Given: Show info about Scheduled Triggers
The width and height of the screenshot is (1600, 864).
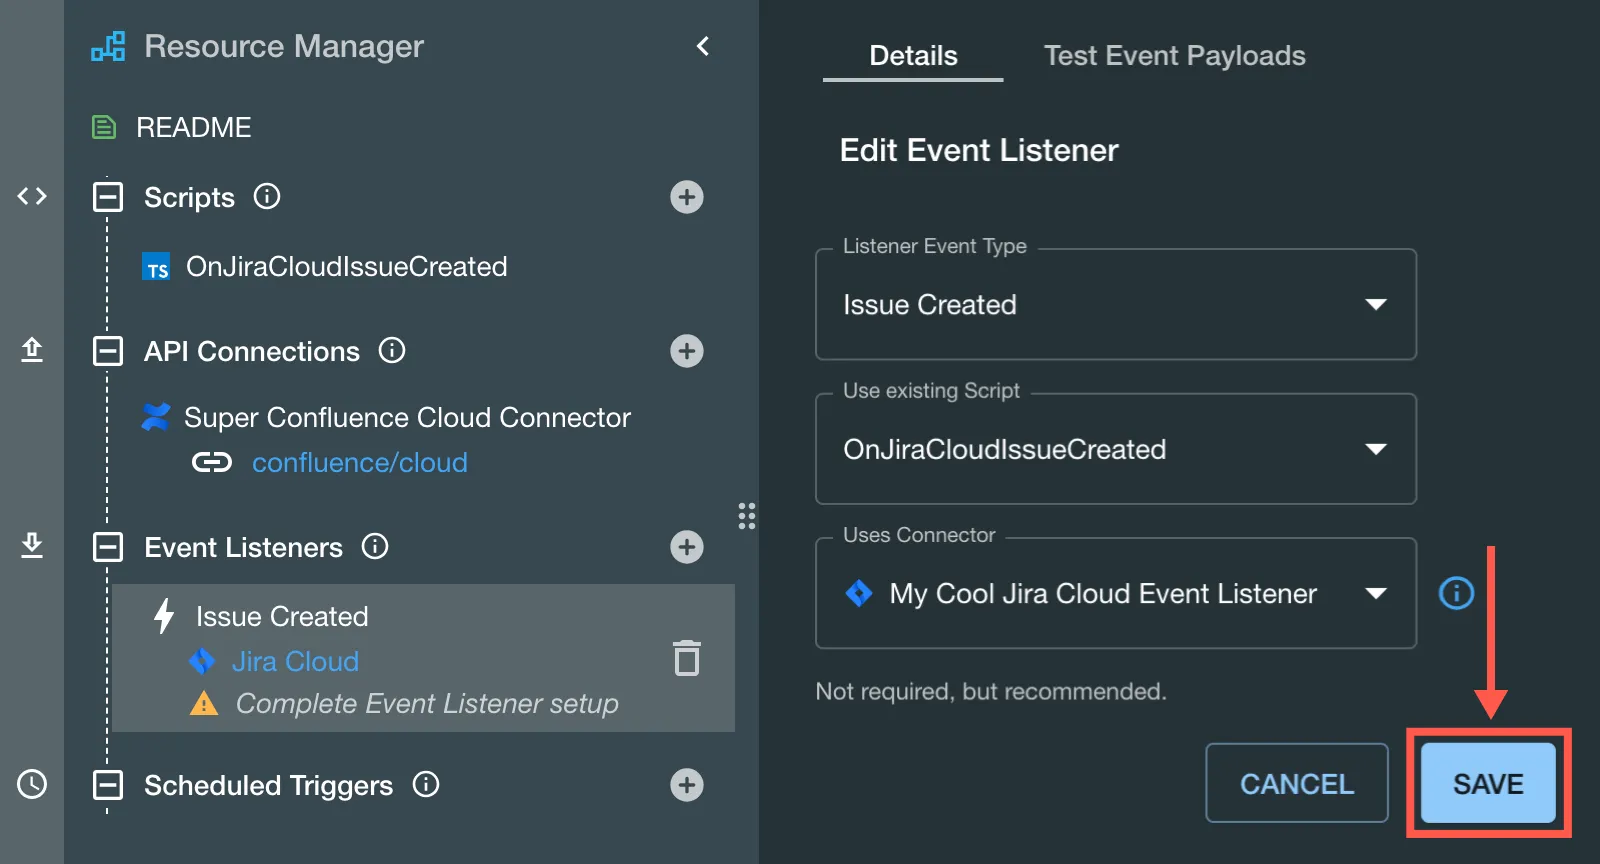Looking at the screenshot, I should [426, 784].
